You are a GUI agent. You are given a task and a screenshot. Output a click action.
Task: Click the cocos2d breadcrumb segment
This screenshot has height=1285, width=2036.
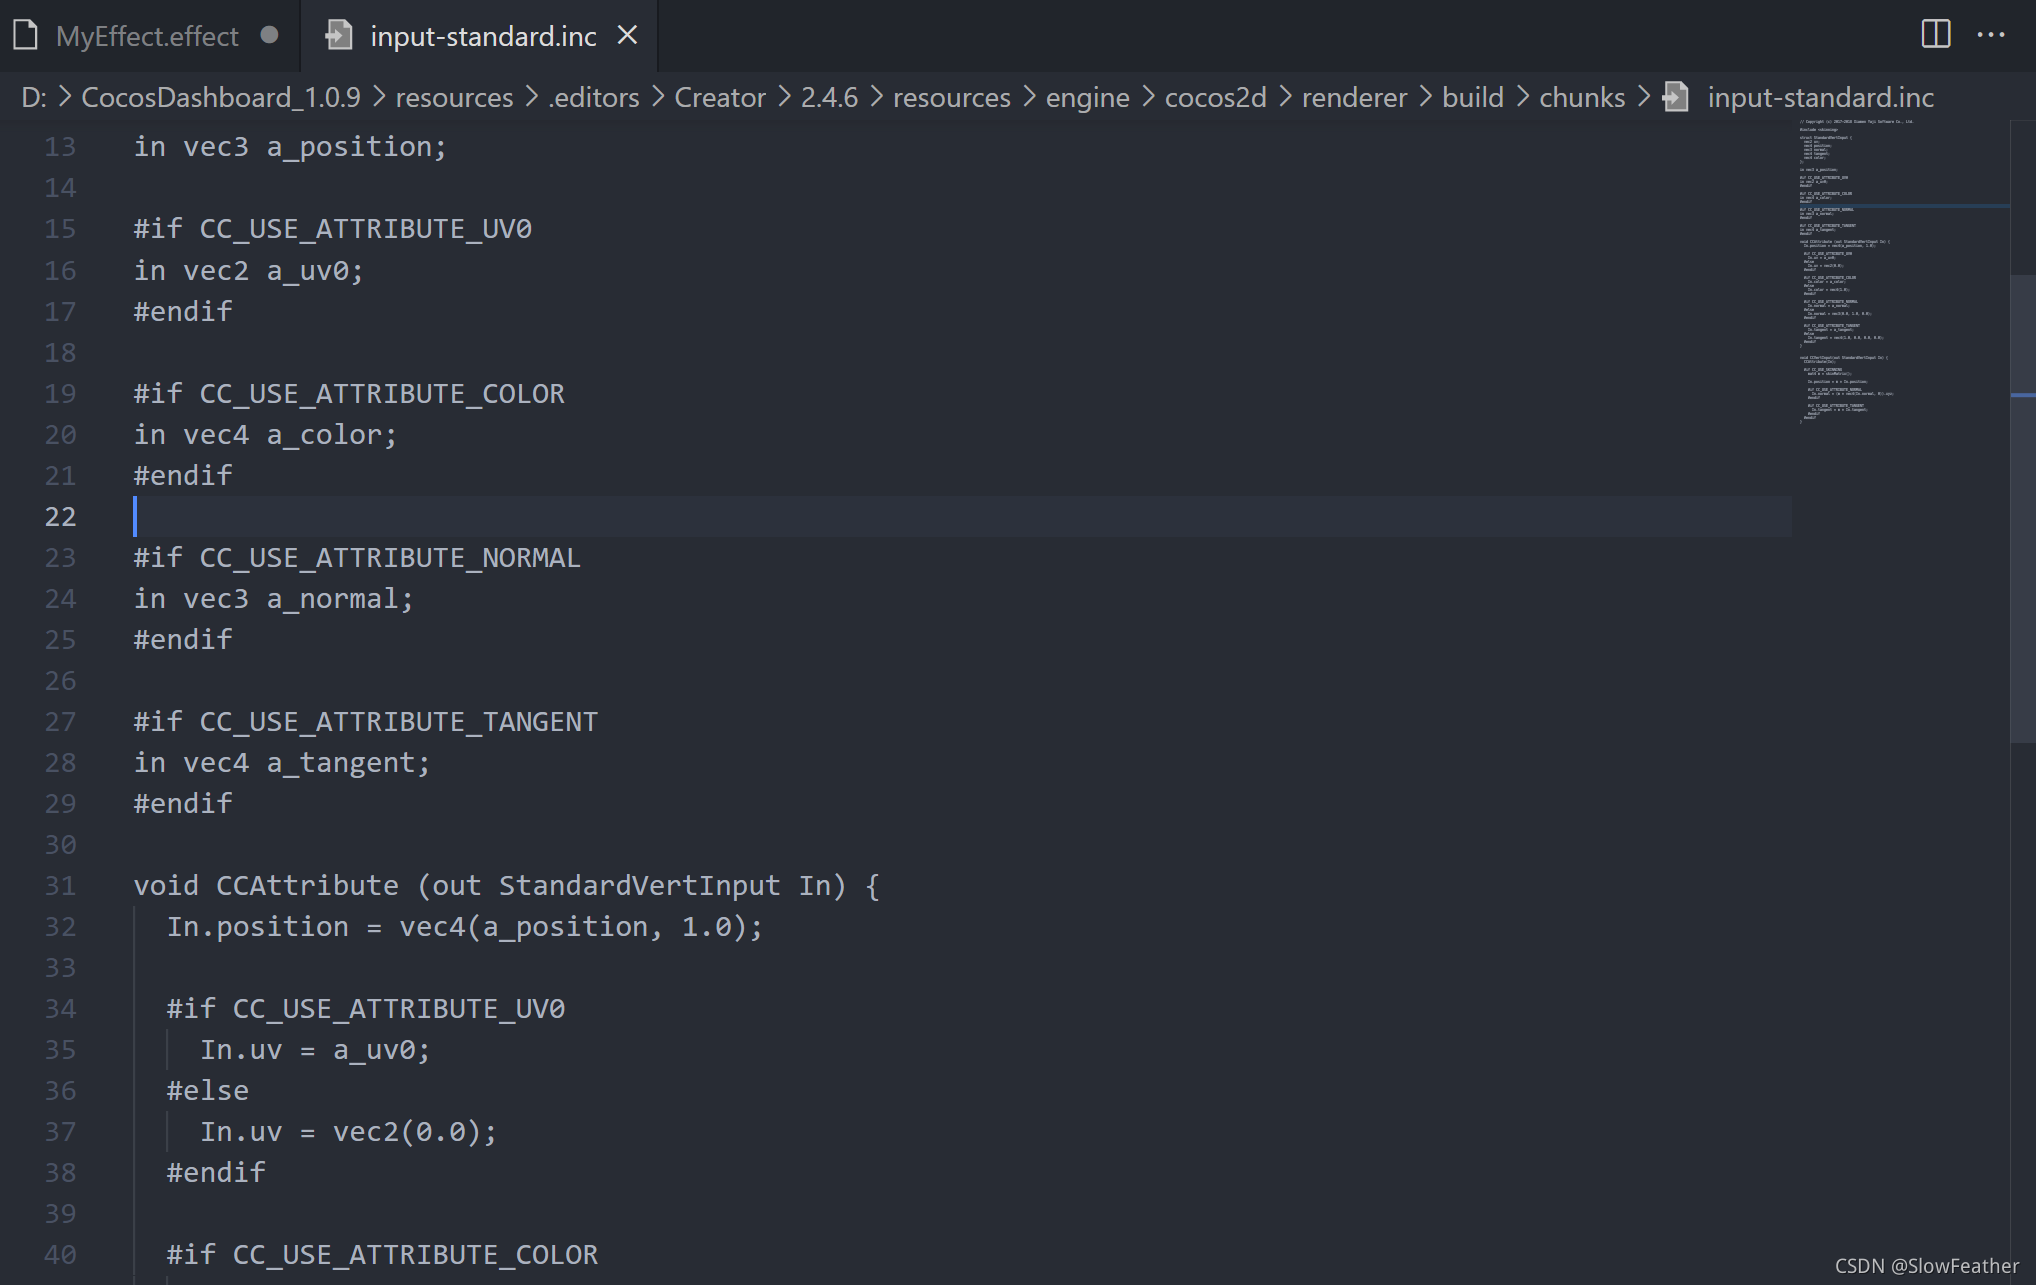(1215, 97)
